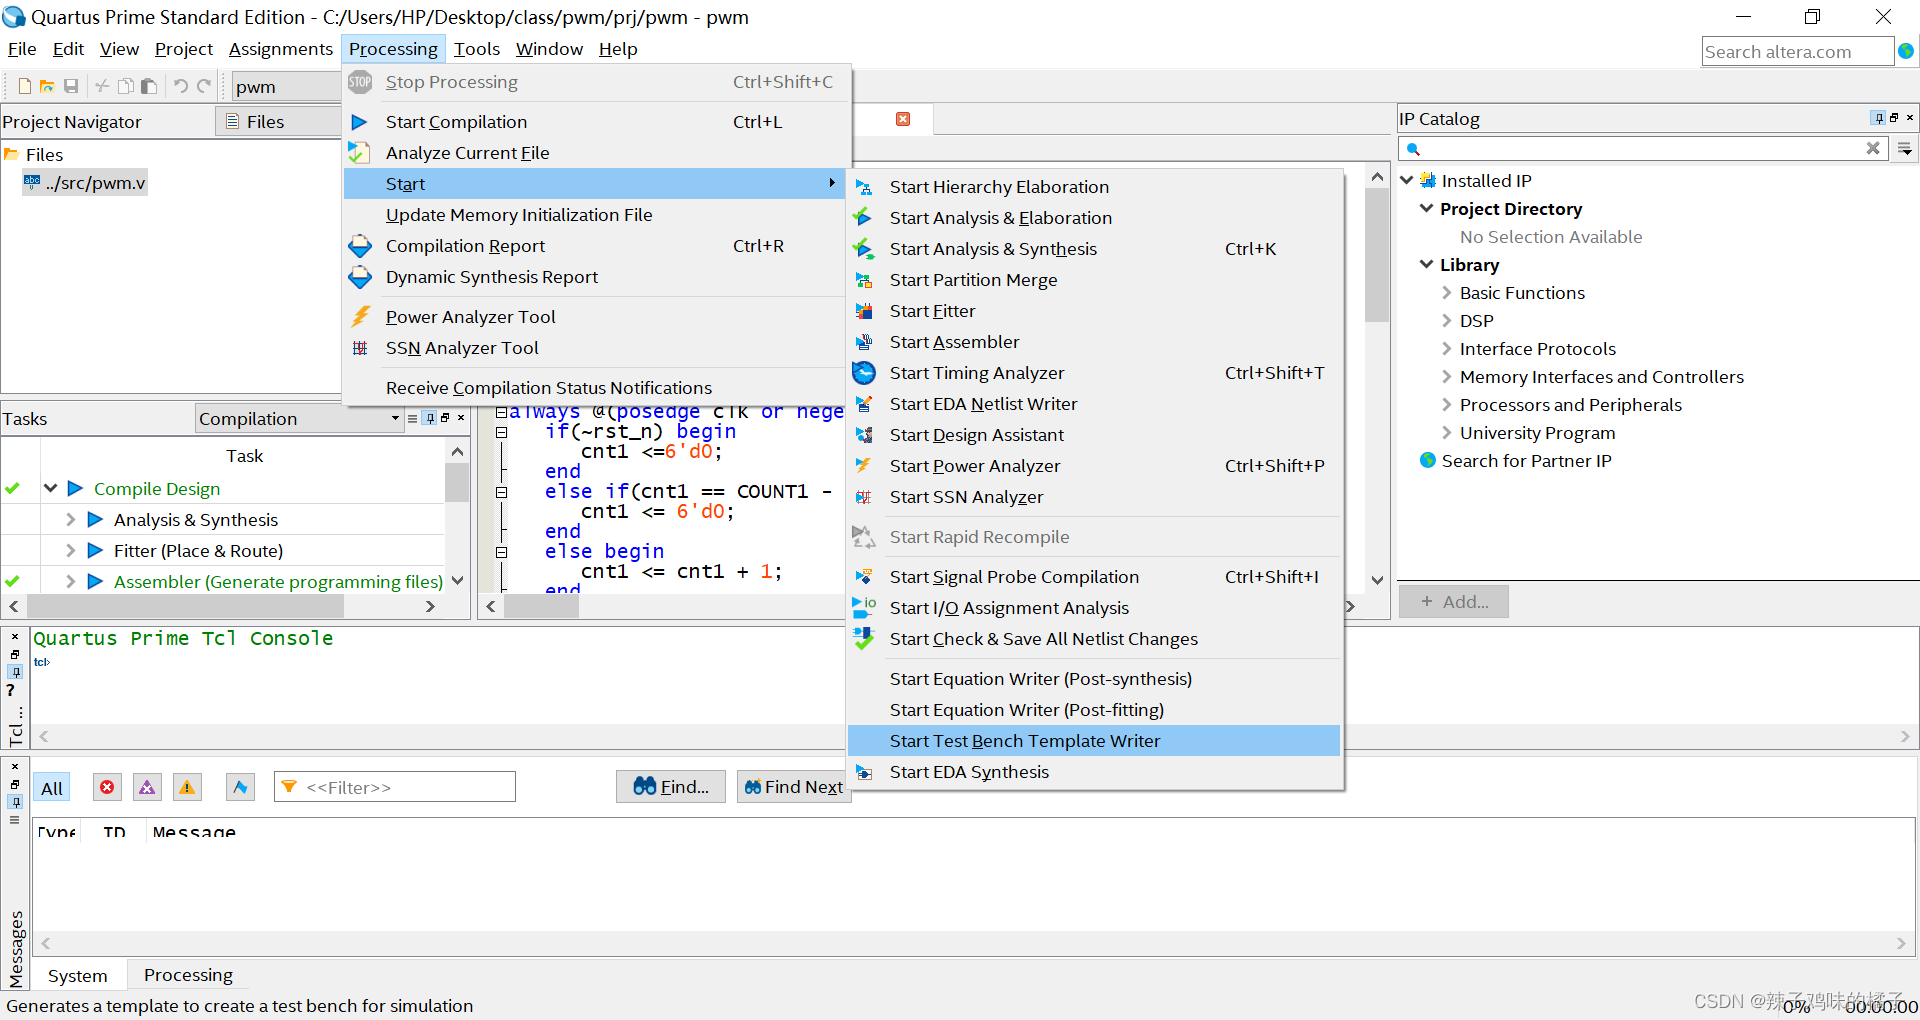Click the SSN Analyzer Tool icon
This screenshot has width=1920, height=1020.
361,348
